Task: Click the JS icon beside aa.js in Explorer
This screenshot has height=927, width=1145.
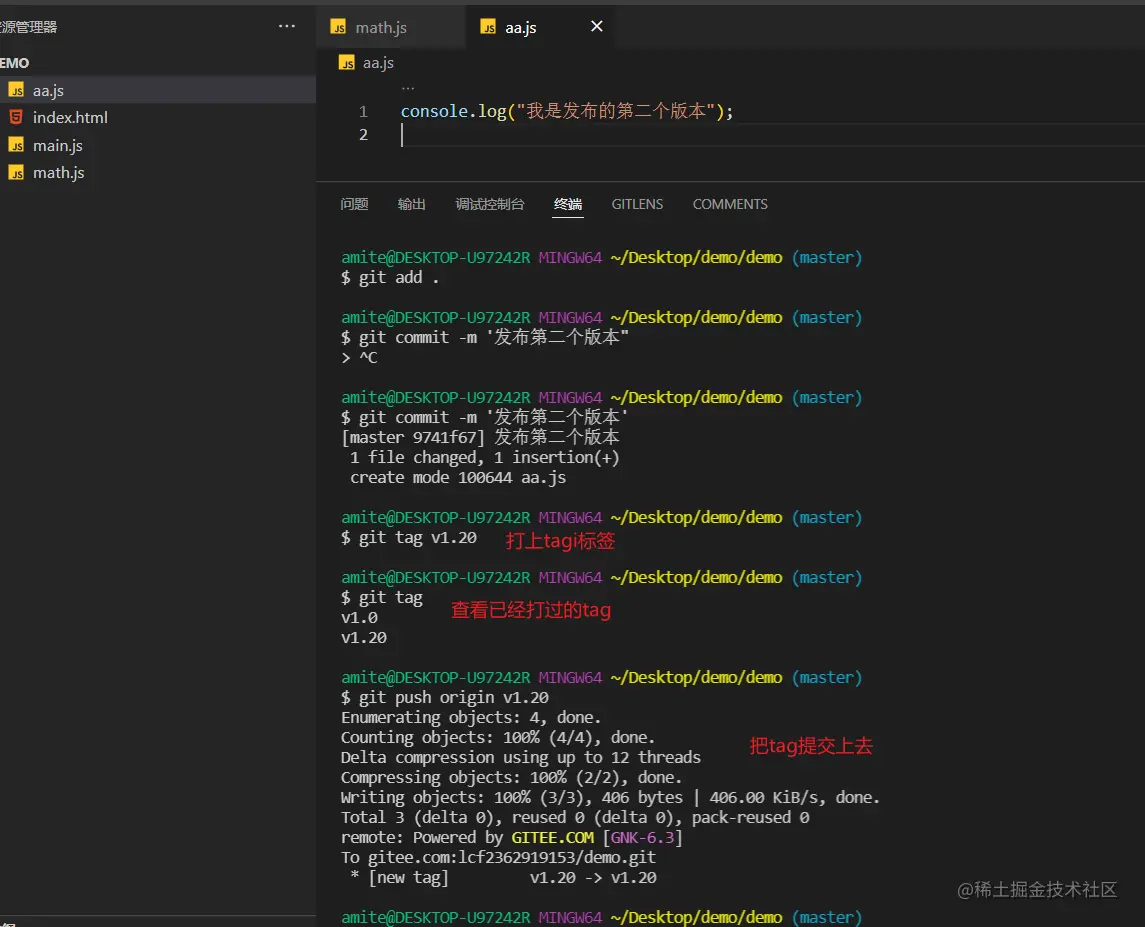Action: (16, 89)
